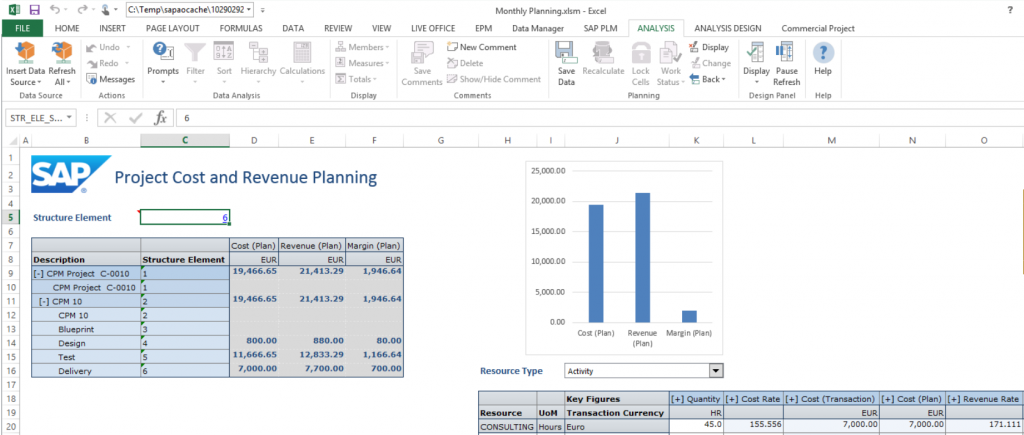The height and width of the screenshot is (435, 1024).
Task: Click the Filter funnel icon
Action: [x=195, y=52]
